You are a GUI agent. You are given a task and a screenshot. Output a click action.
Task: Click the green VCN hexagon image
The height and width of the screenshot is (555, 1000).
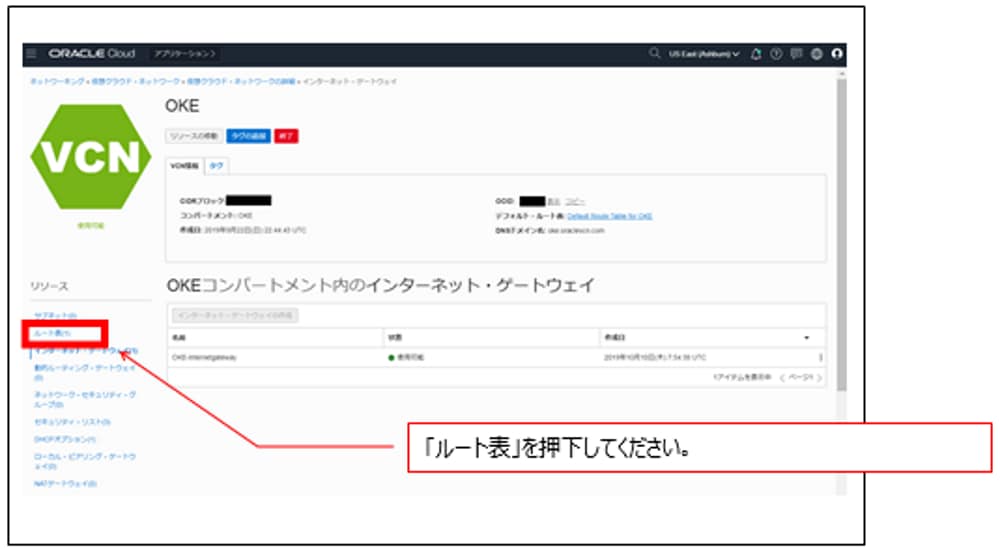coord(91,157)
